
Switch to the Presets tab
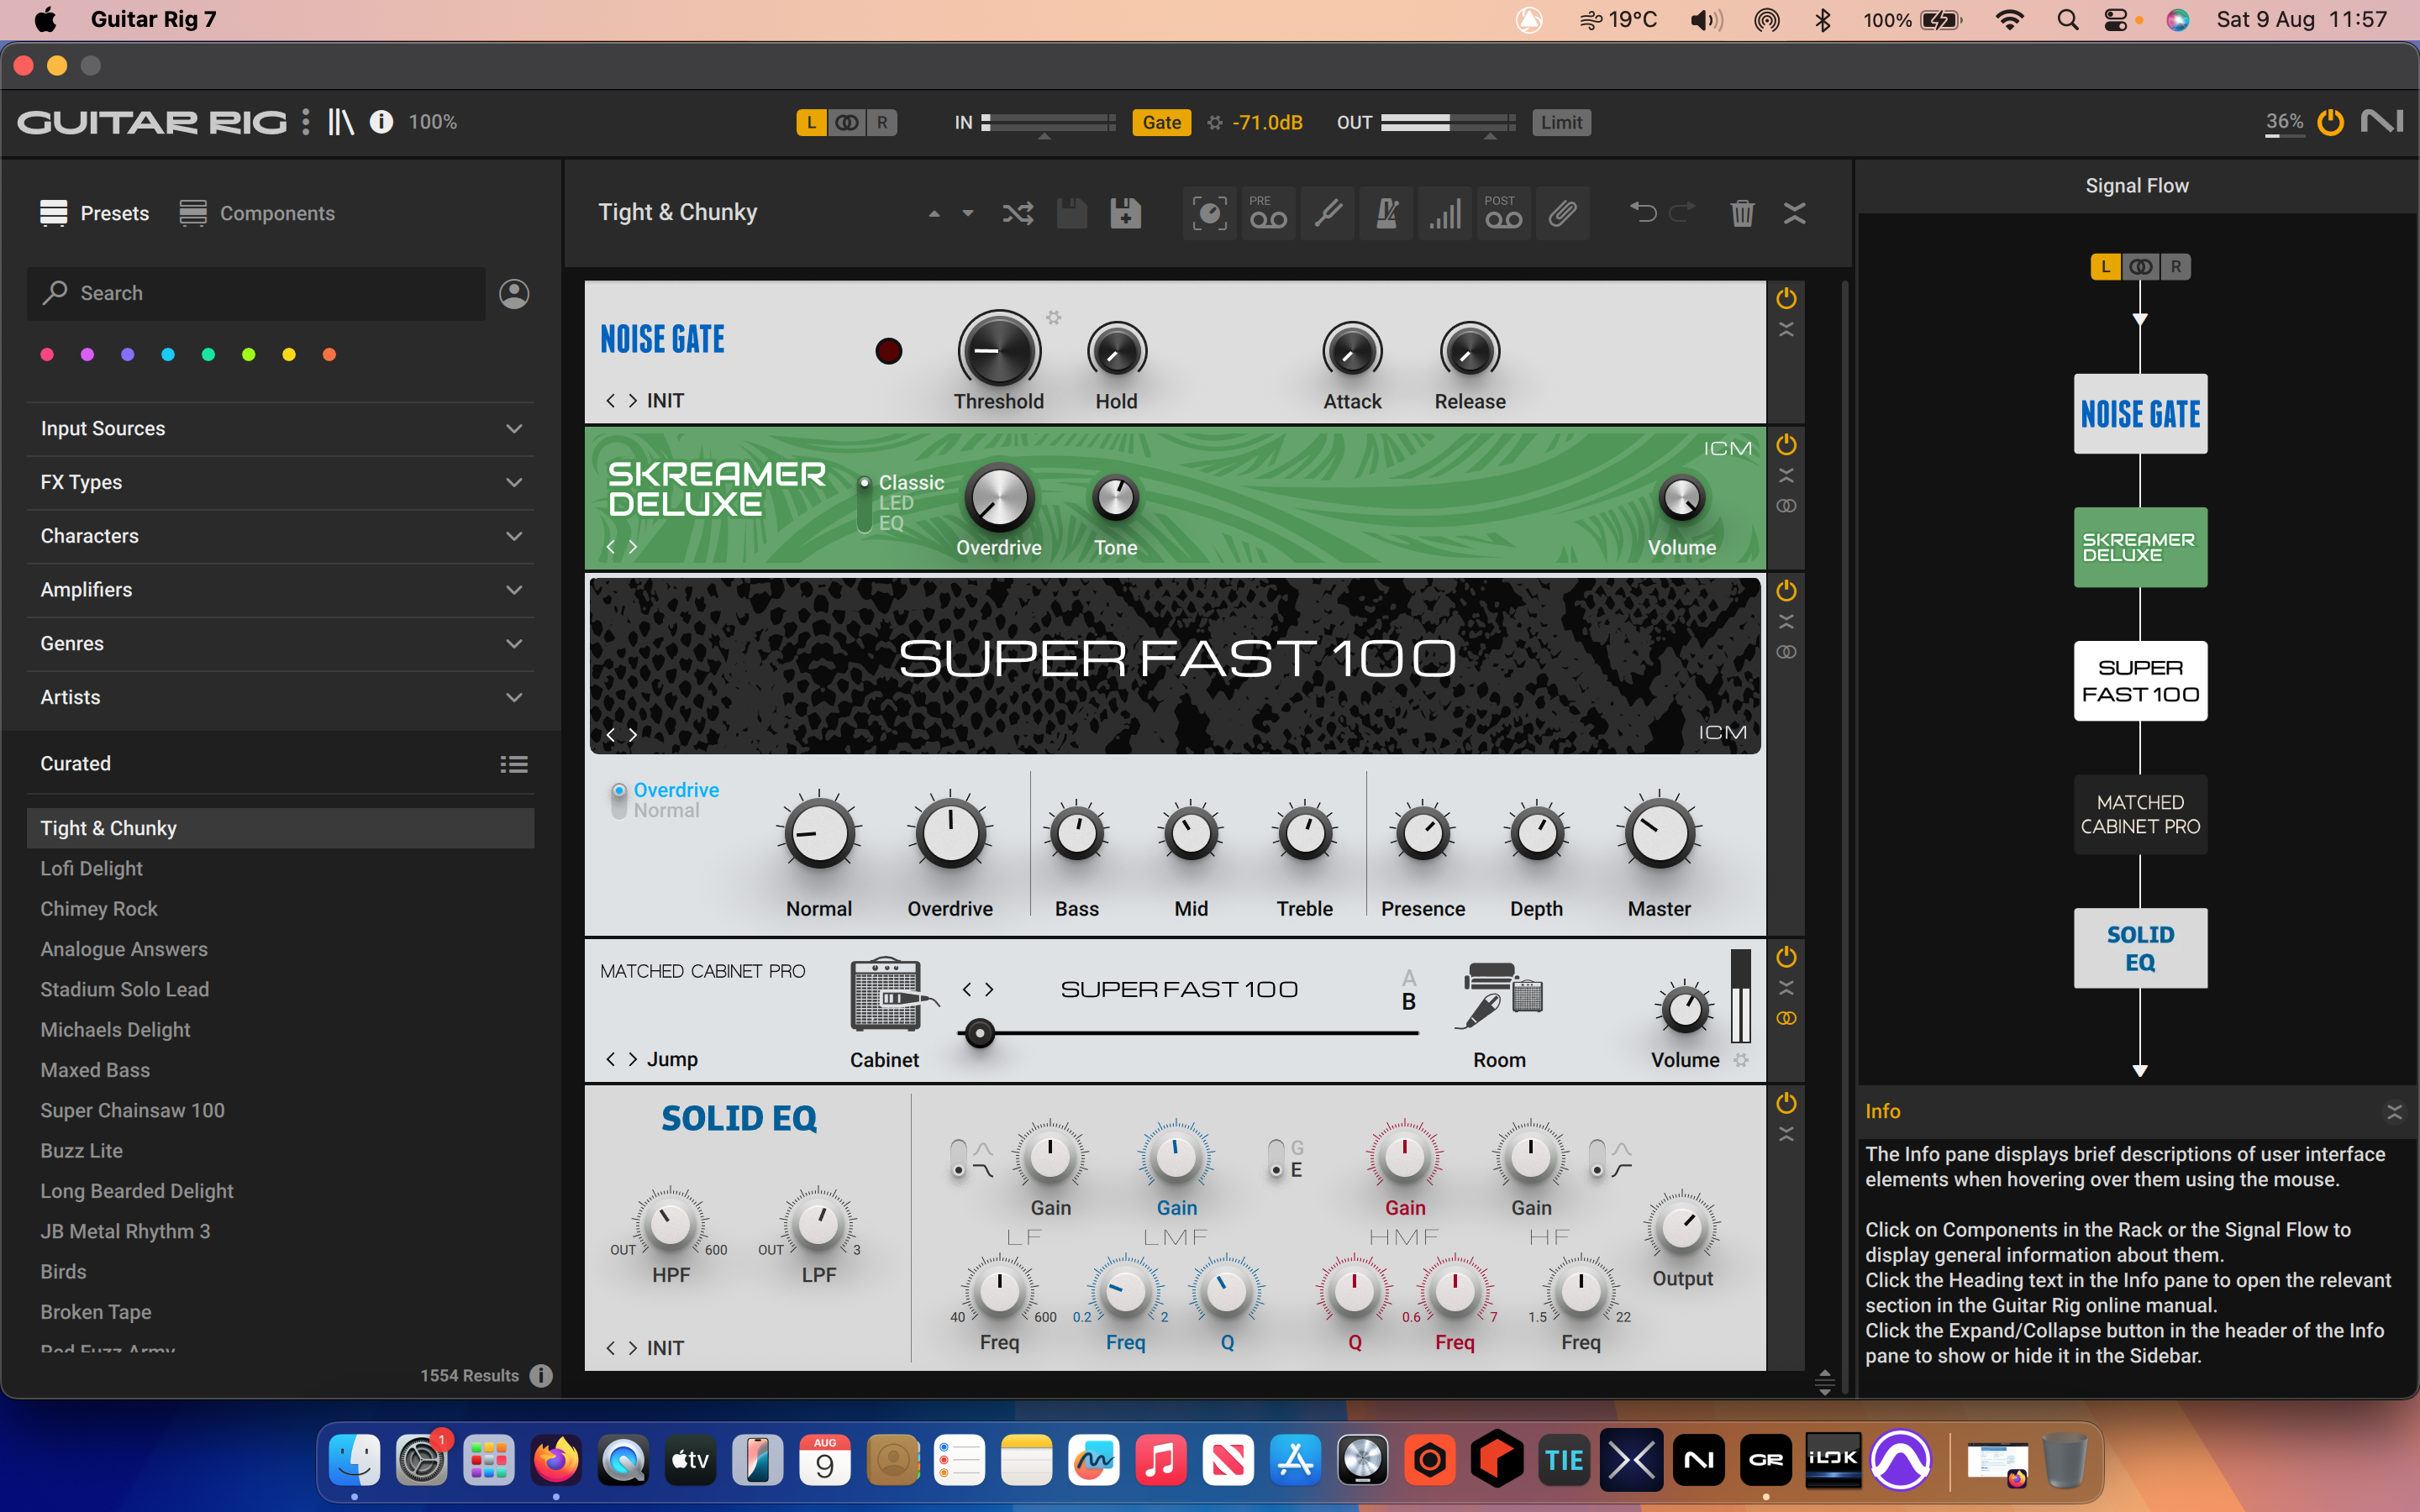click(x=95, y=213)
